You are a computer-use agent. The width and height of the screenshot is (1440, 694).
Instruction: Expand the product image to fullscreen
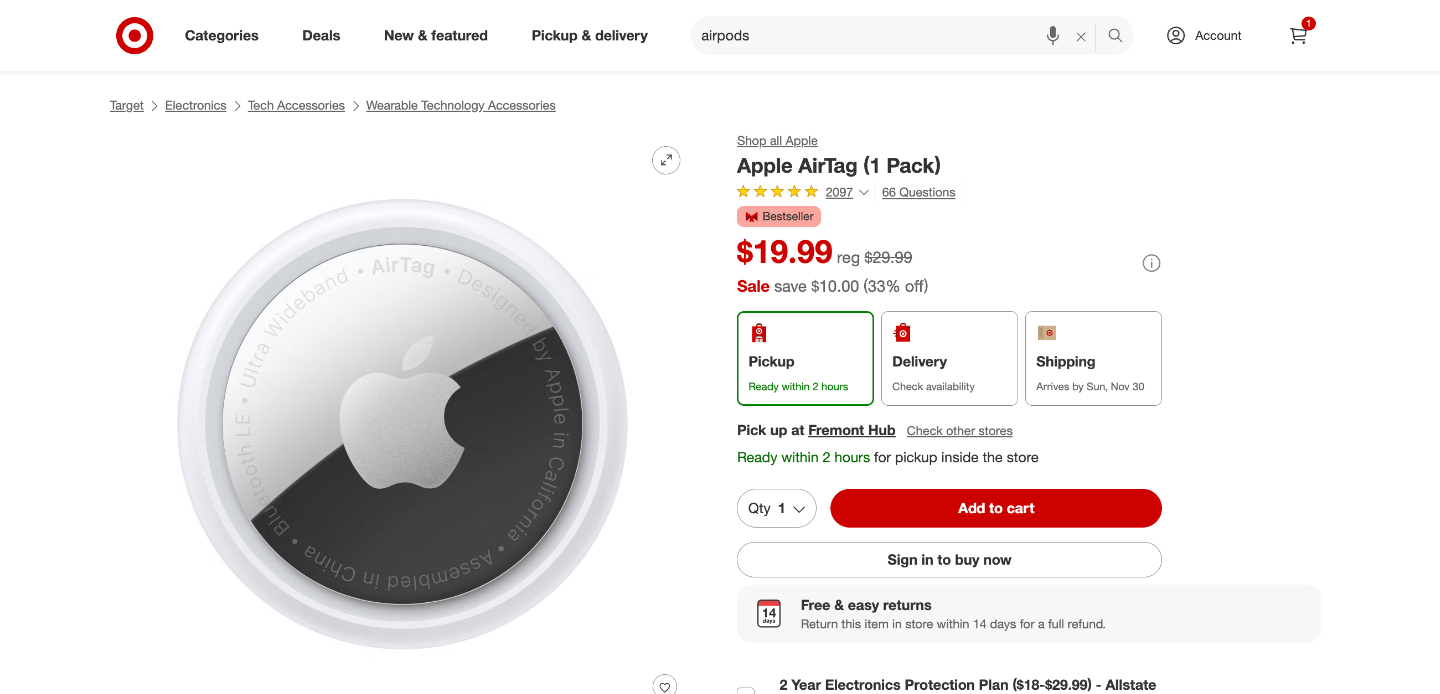tap(666, 160)
